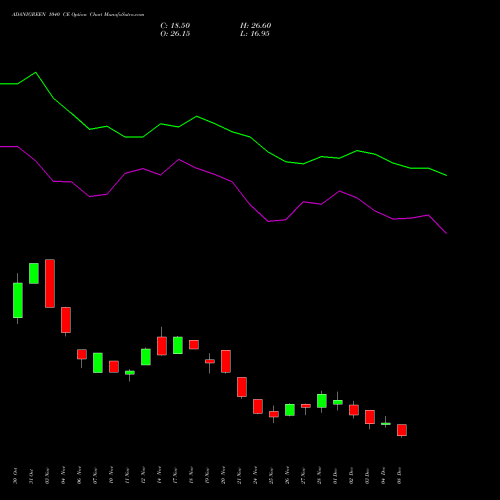The height and width of the screenshot is (500, 500).
Task: Click the 17 Nov date label
Action: (x=175, y=476)
